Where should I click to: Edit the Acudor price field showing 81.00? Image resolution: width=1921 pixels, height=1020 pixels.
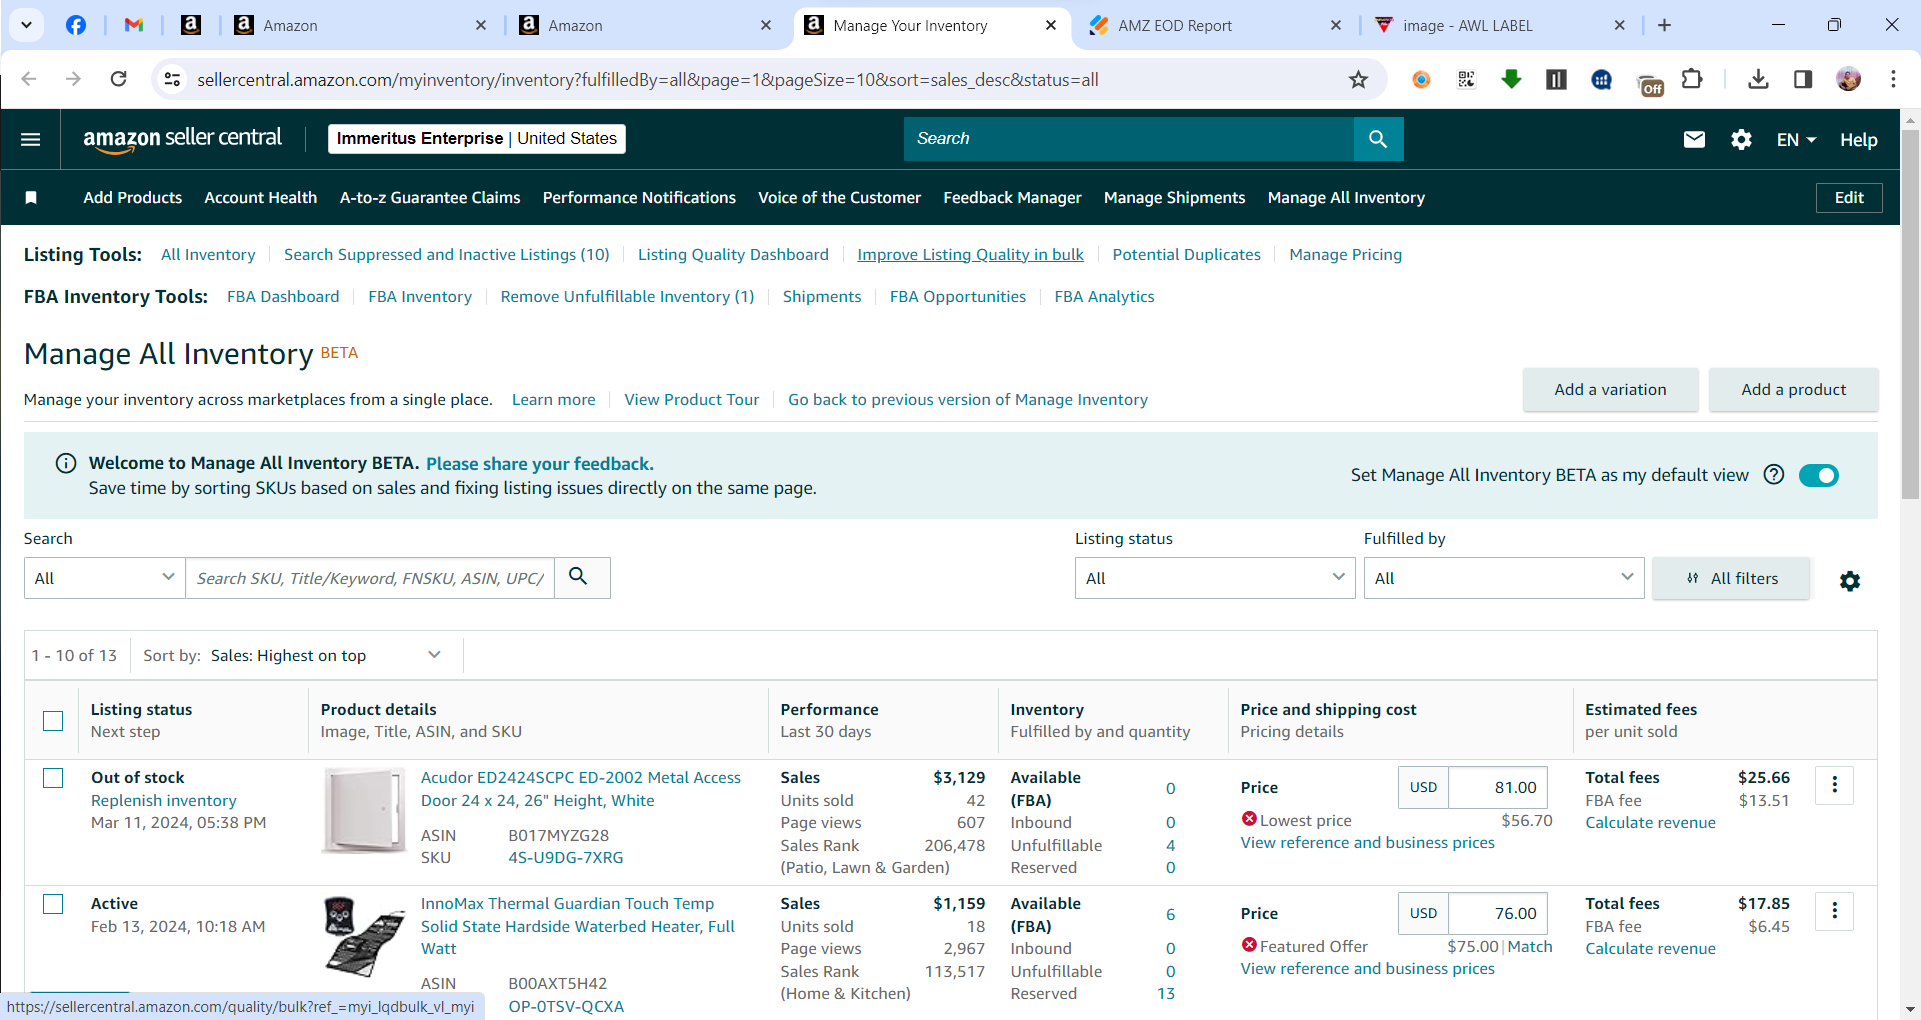pos(1498,787)
